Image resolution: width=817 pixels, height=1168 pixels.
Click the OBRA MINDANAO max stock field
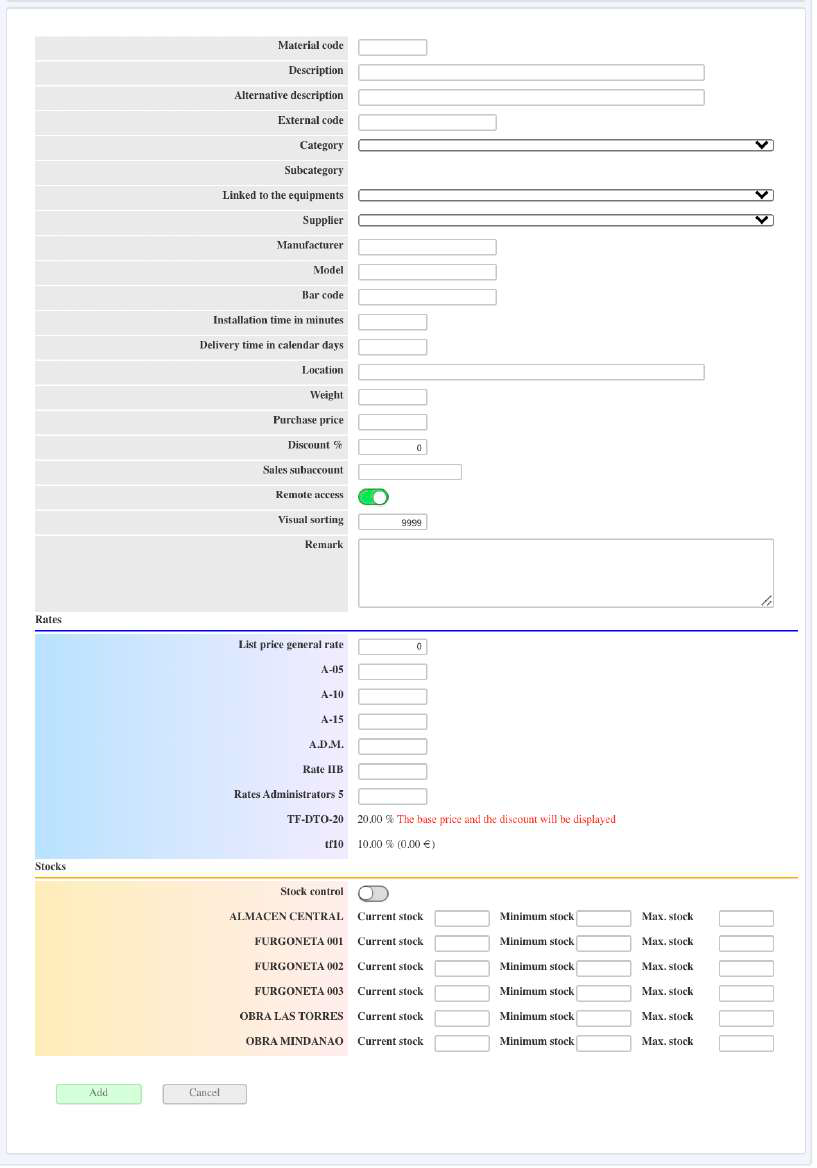pos(746,1044)
